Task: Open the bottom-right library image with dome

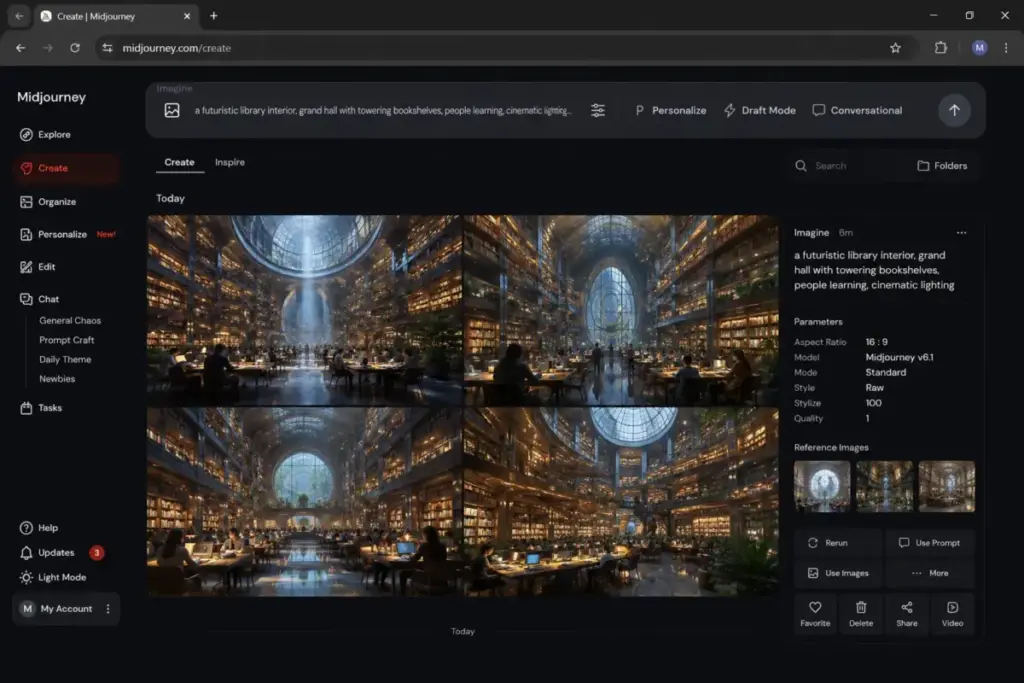Action: tap(621, 501)
